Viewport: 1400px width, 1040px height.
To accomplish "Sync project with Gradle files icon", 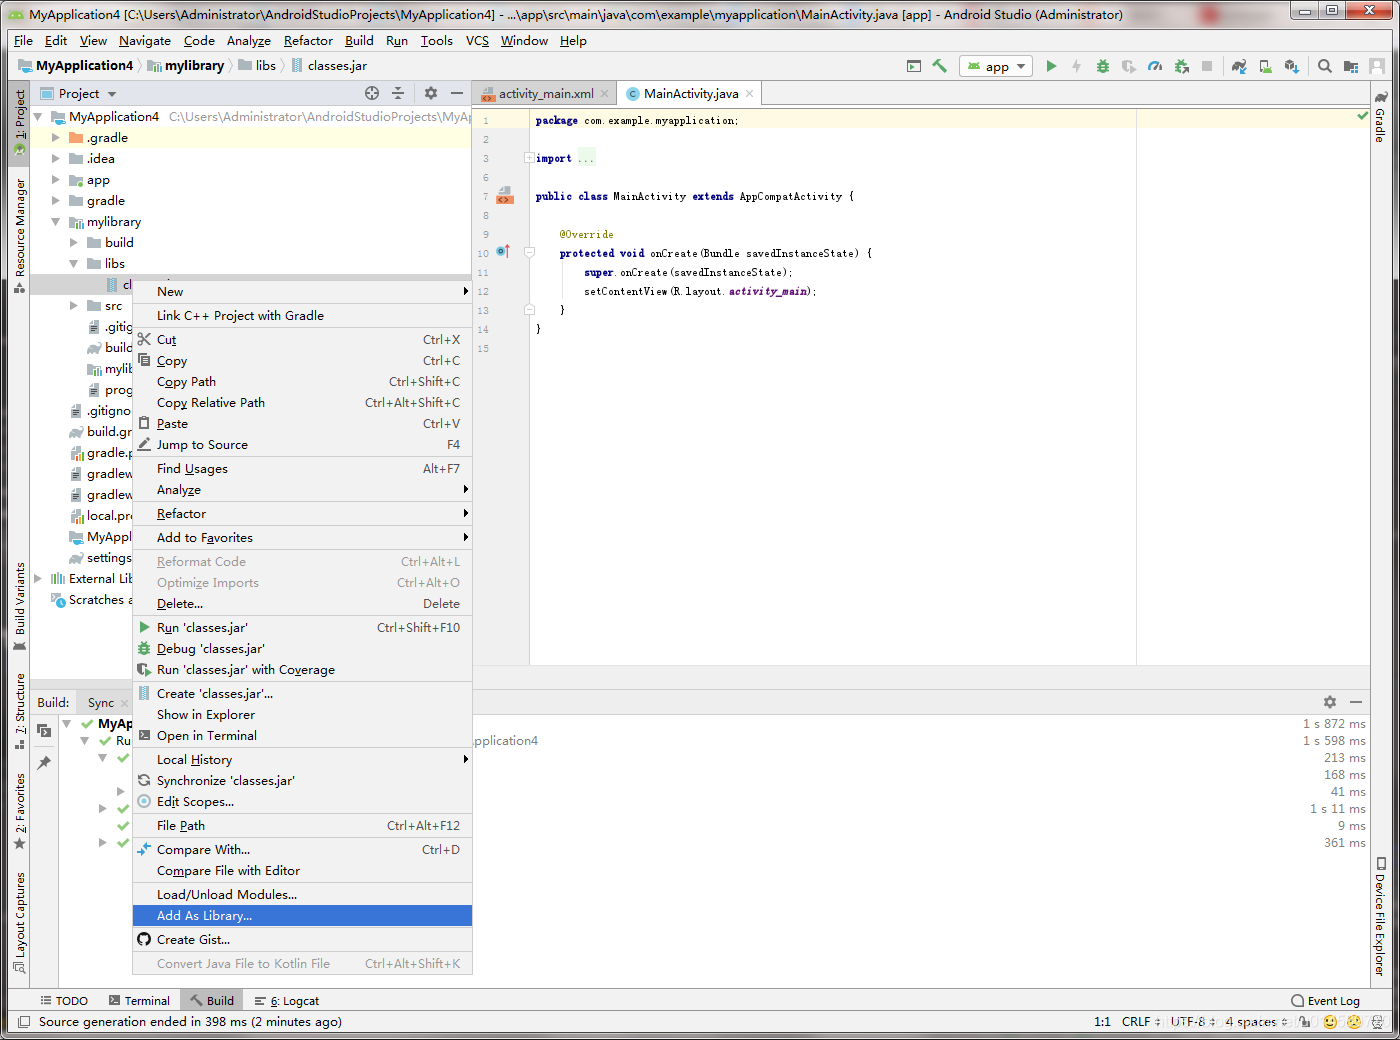I will 1239,66.
